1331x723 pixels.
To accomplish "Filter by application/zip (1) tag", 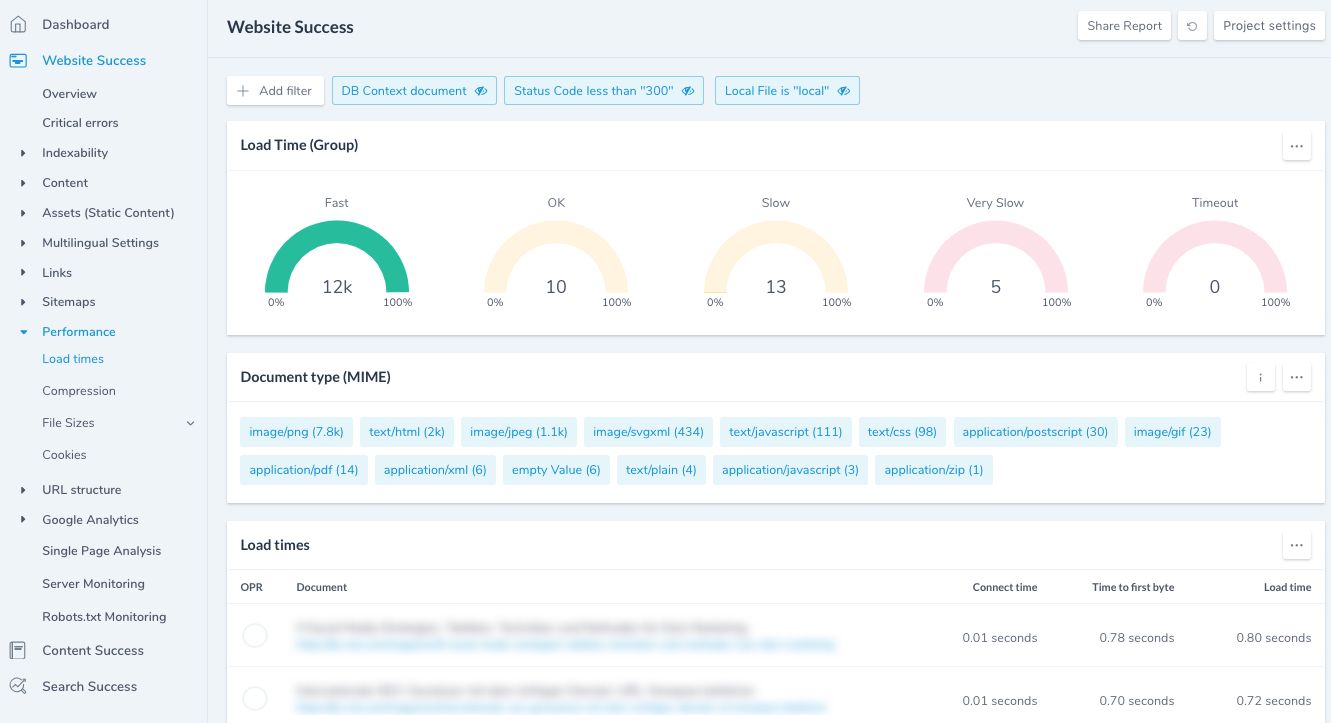I will point(934,470).
